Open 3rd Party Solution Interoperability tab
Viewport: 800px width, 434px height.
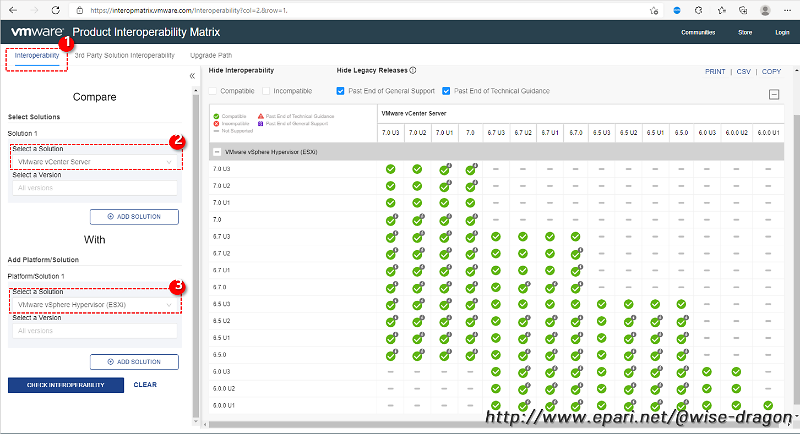(124, 55)
